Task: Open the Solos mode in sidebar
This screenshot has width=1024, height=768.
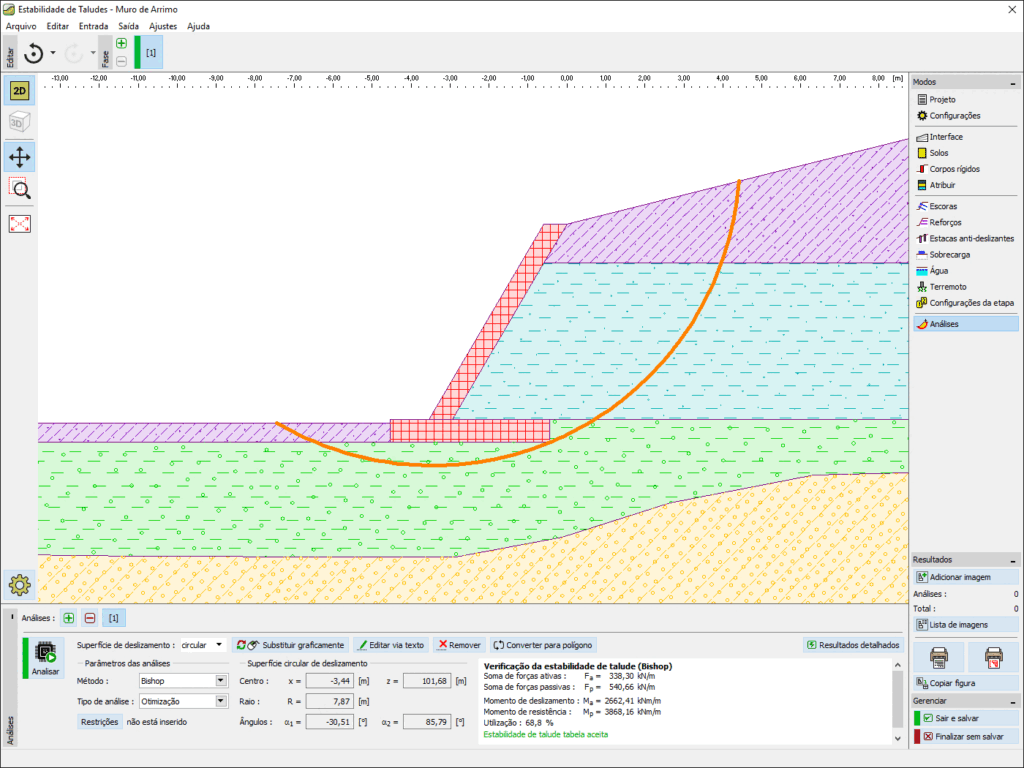Action: pyautogui.click(x=938, y=153)
